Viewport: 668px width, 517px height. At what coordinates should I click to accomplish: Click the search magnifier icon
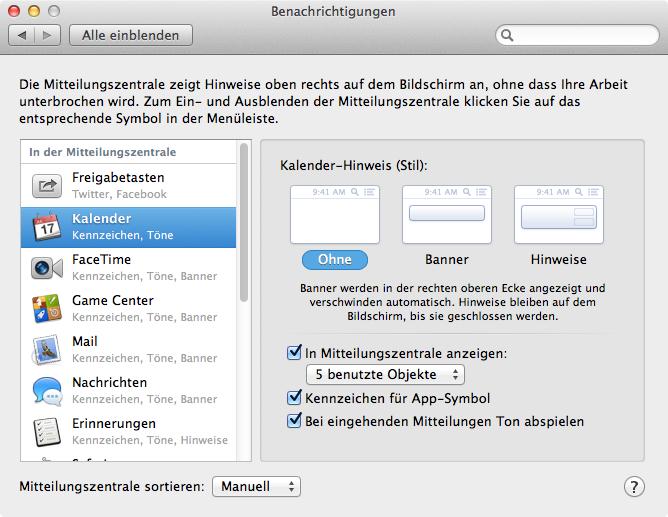(x=507, y=35)
